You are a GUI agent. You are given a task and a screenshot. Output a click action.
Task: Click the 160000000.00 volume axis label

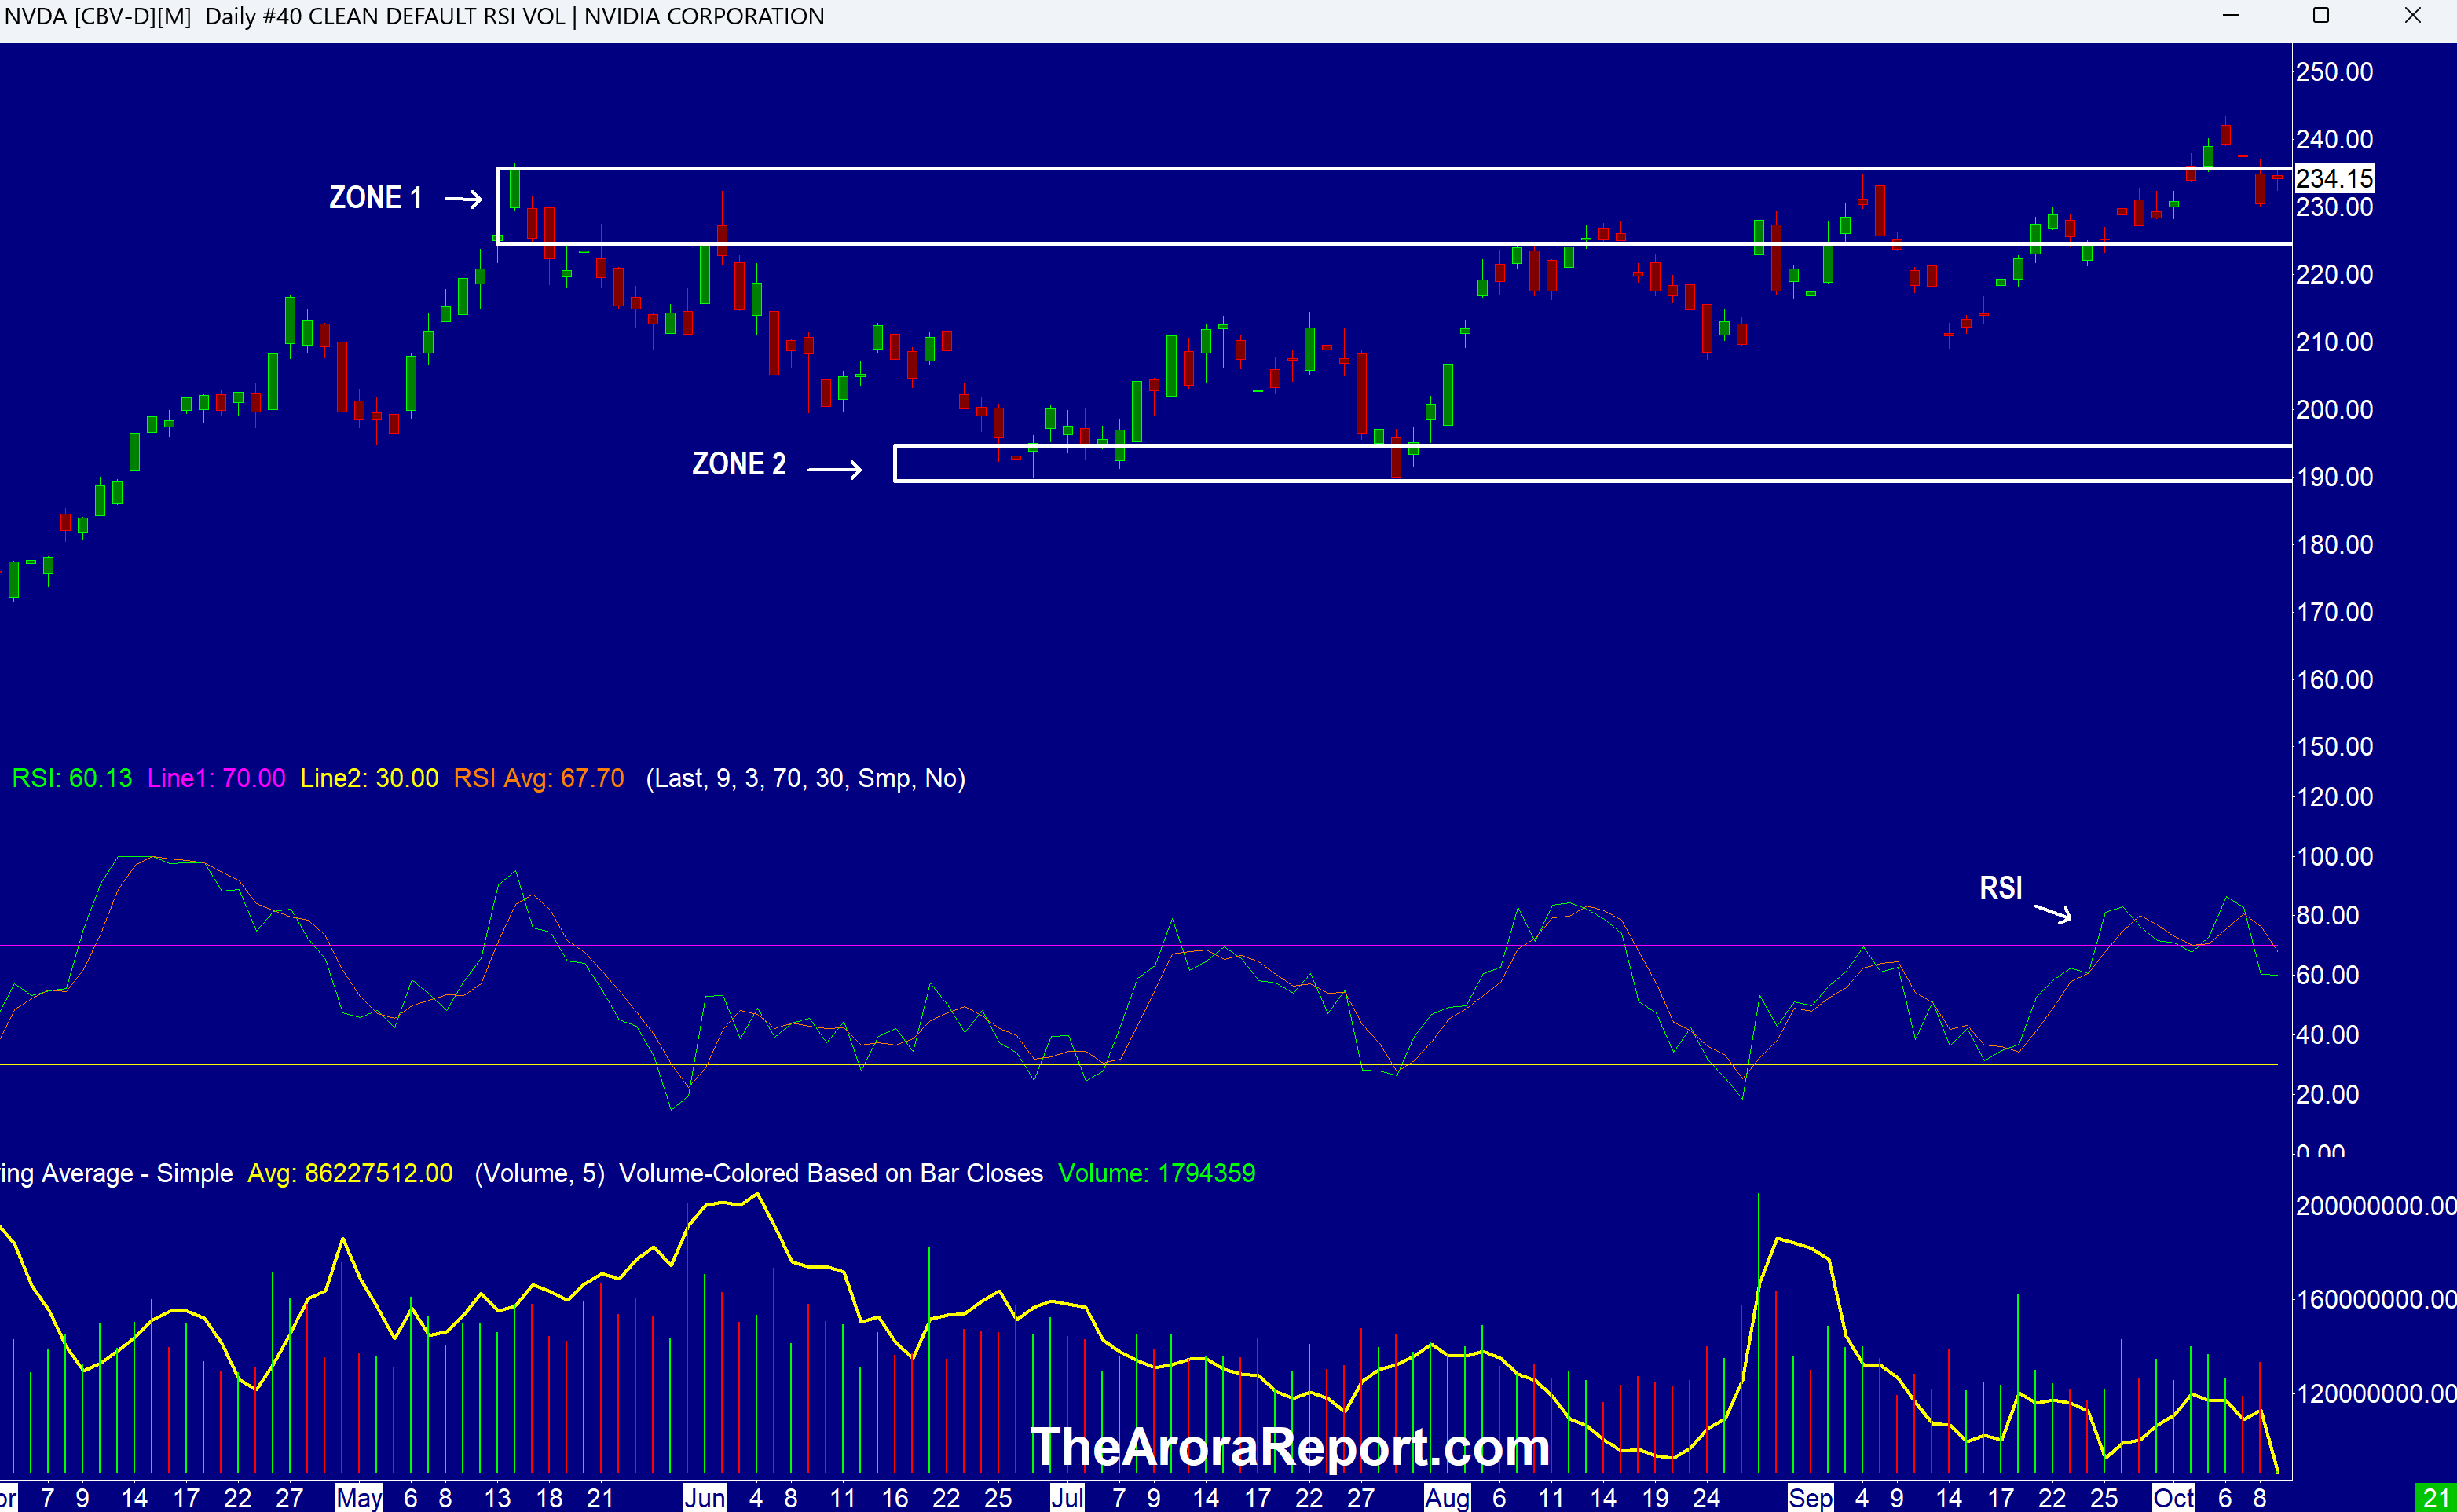(x=2376, y=1299)
